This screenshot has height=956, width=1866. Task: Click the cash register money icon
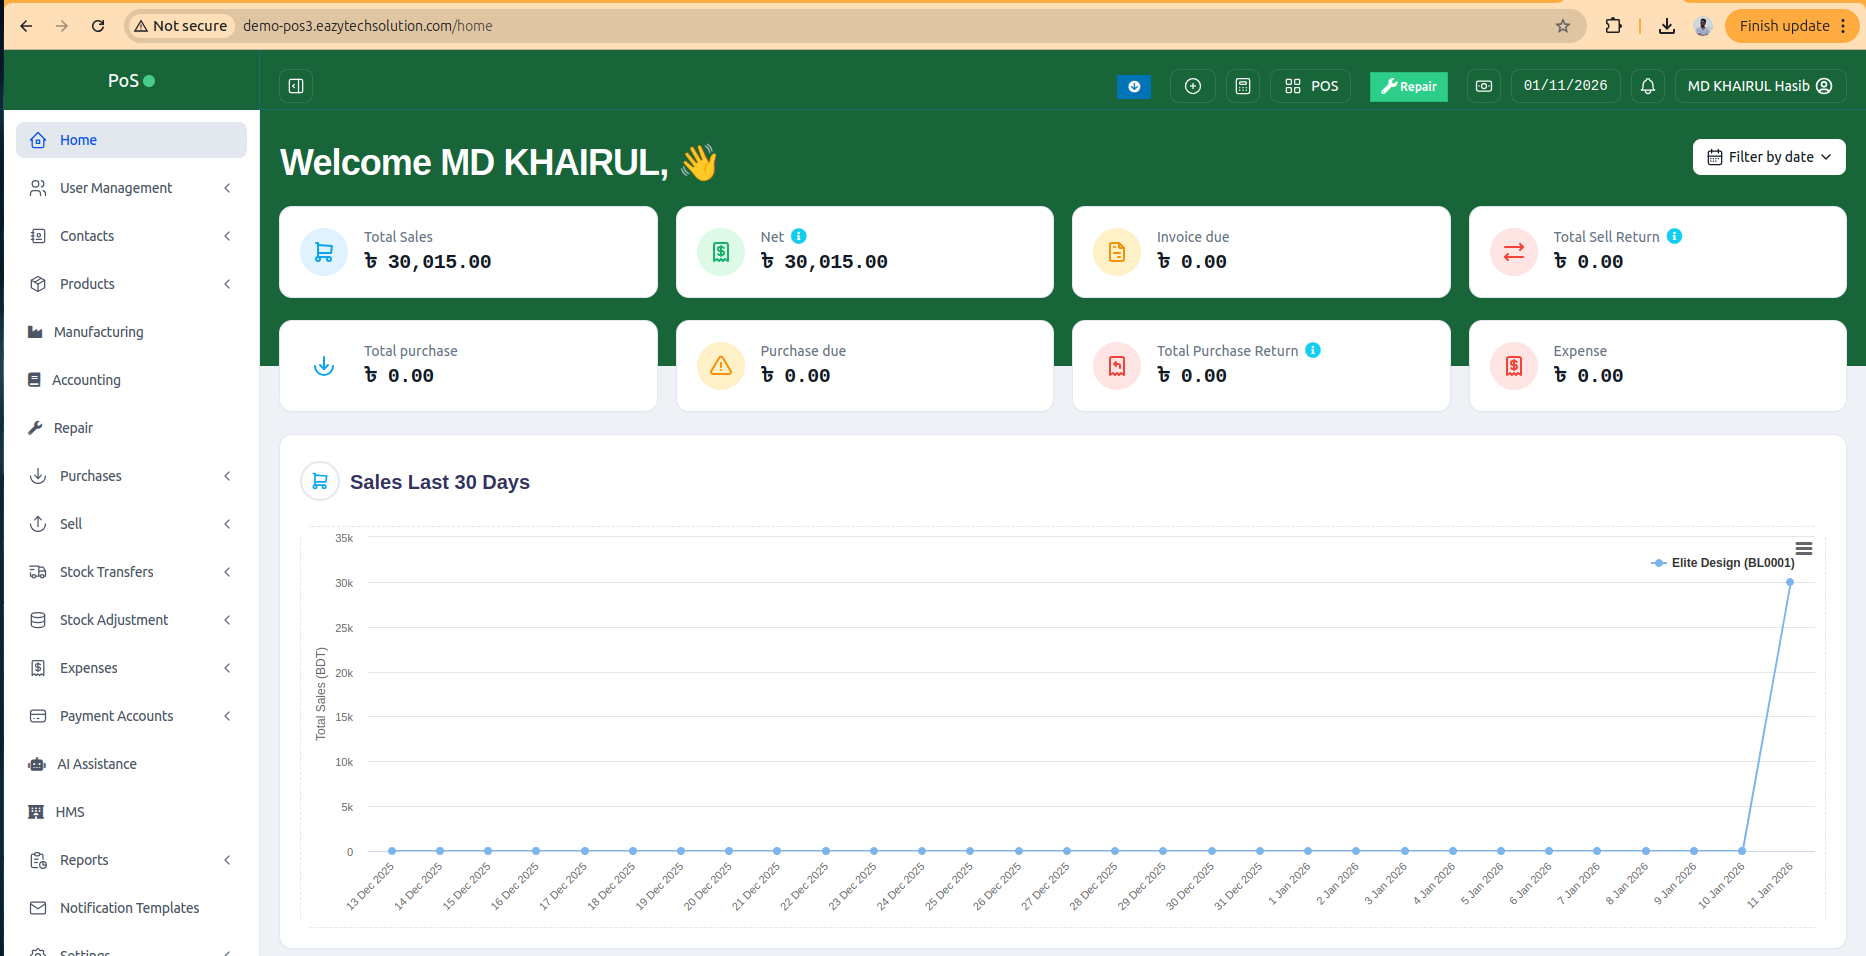click(1483, 86)
